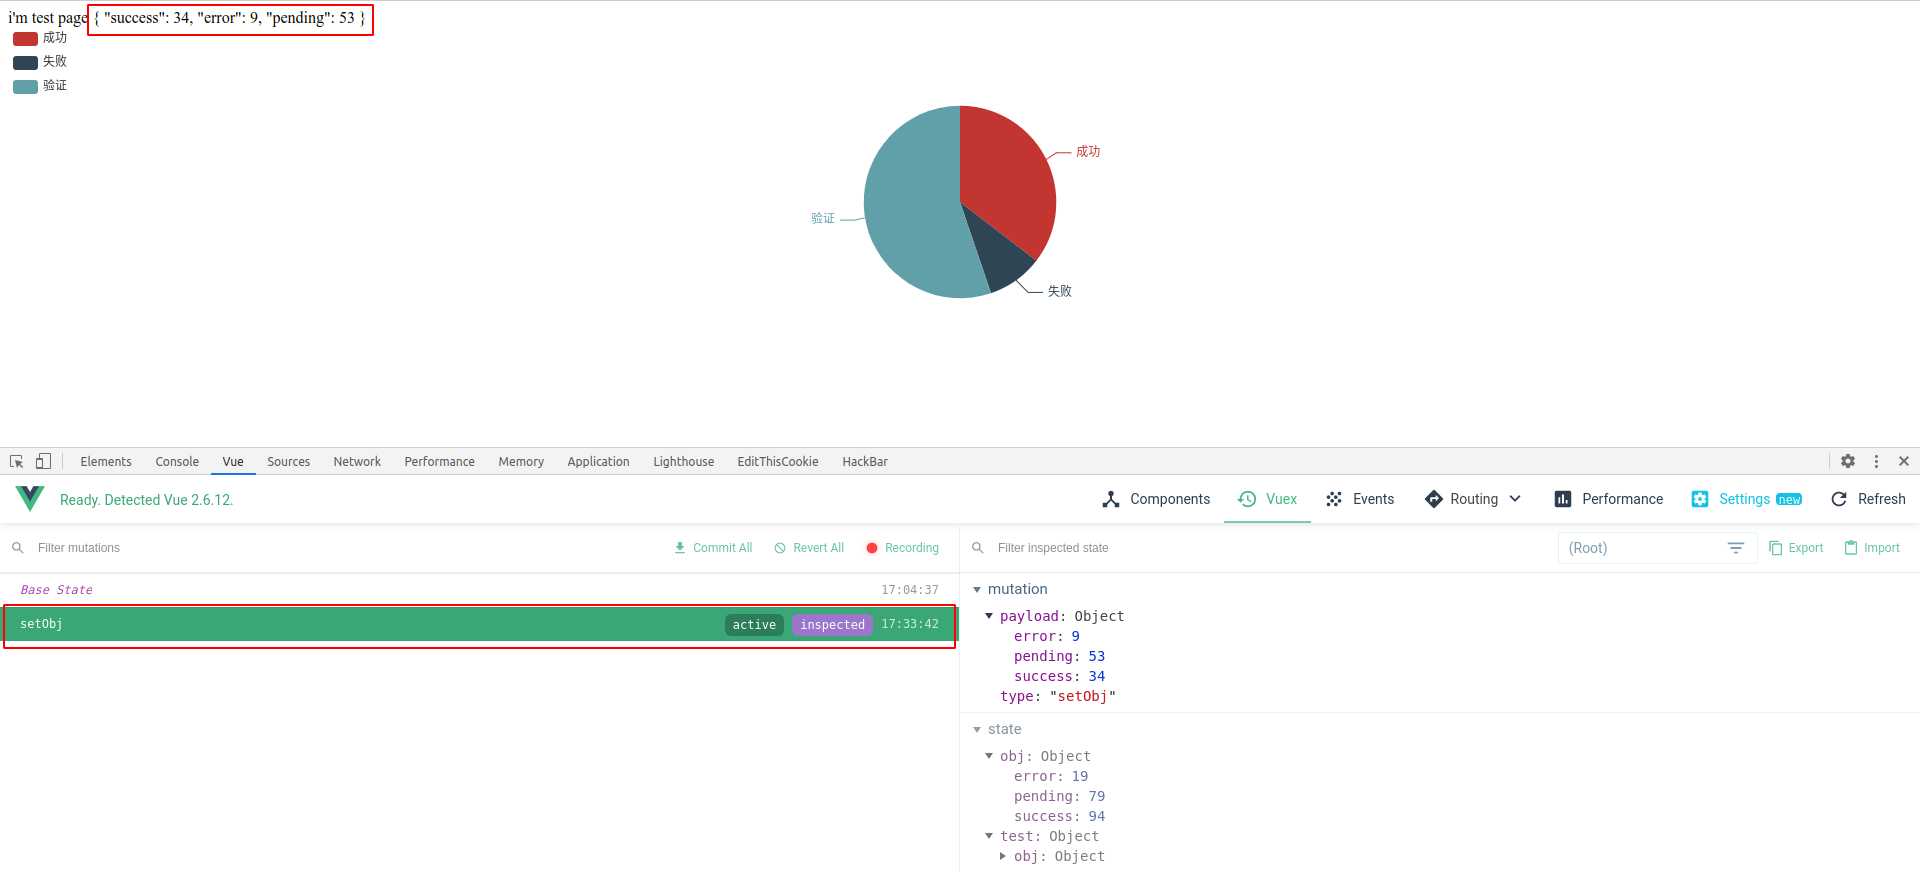Select the setObj mutation row
Image resolution: width=1920 pixels, height=872 pixels.
point(479,624)
